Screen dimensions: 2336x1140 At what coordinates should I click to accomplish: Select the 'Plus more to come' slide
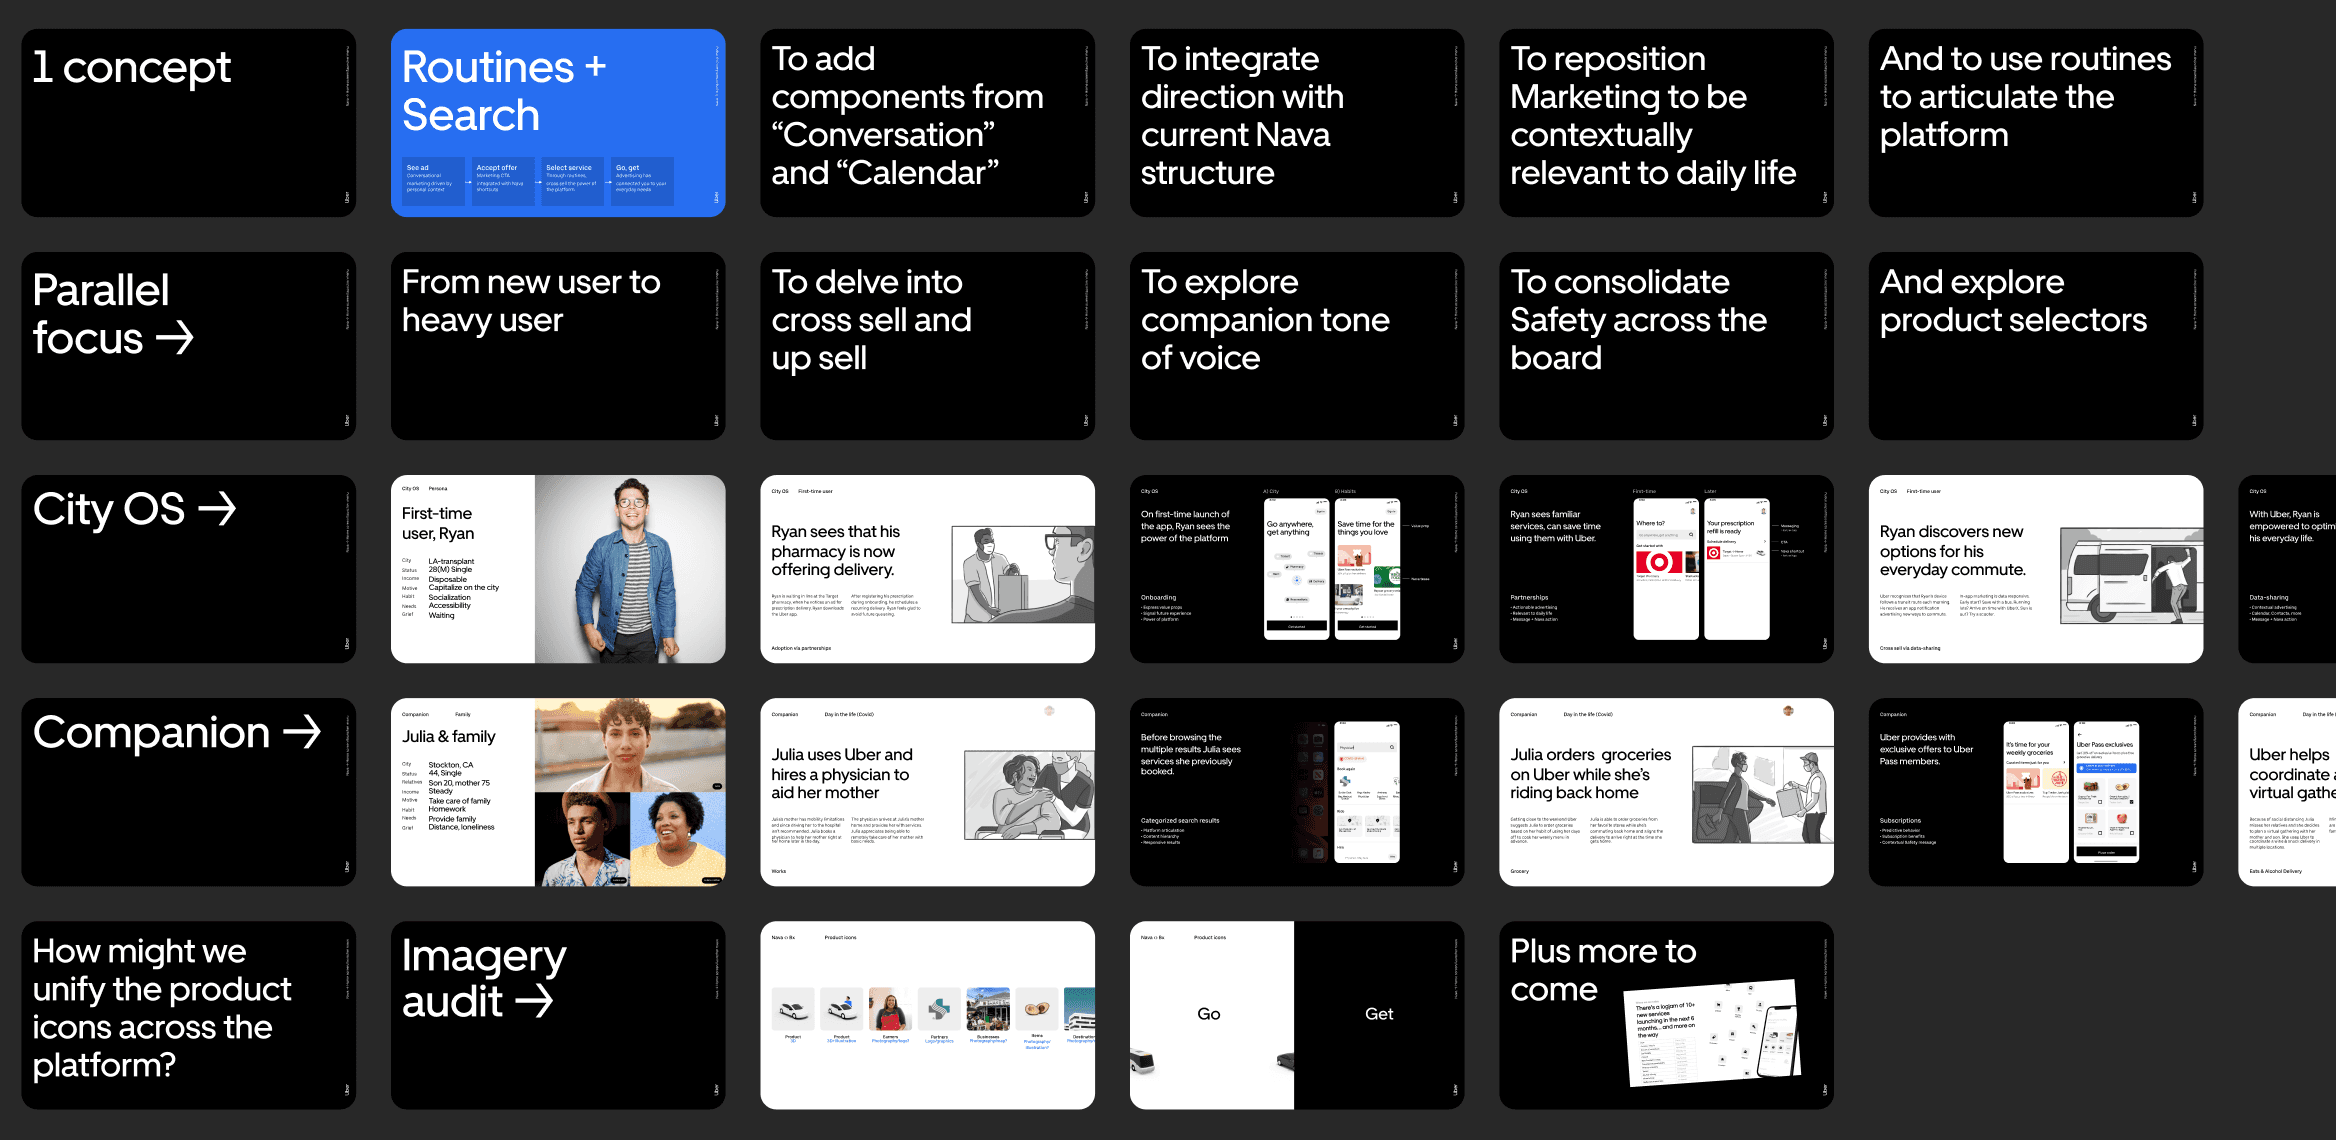1666,1015
